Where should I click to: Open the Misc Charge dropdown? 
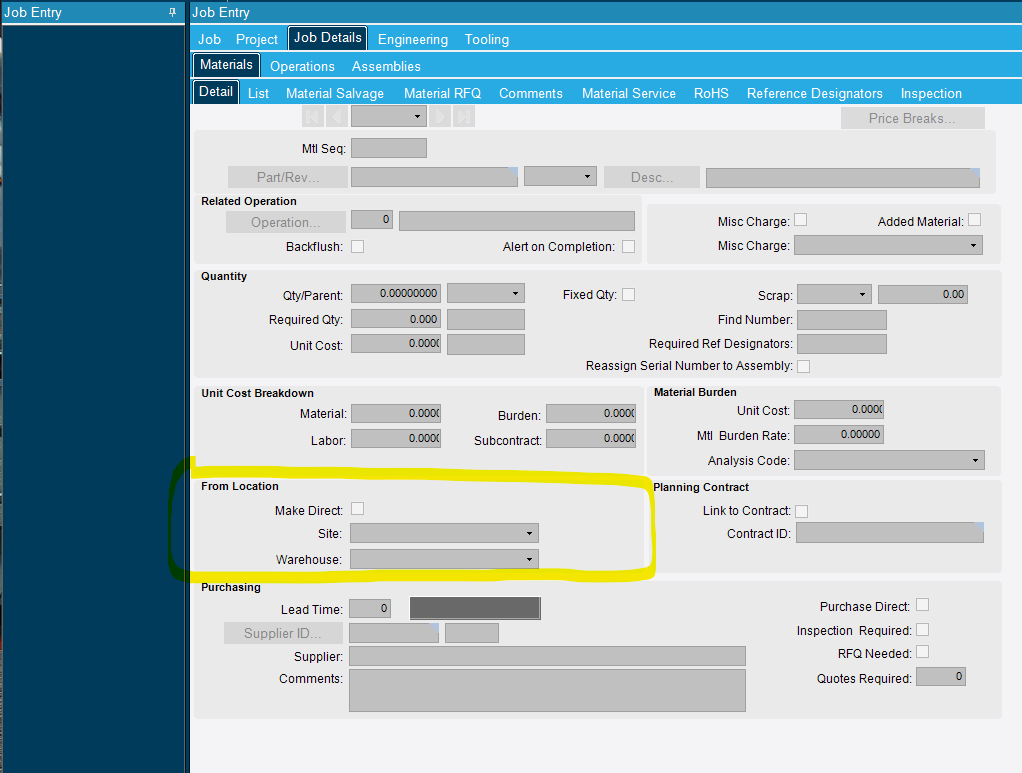888,245
